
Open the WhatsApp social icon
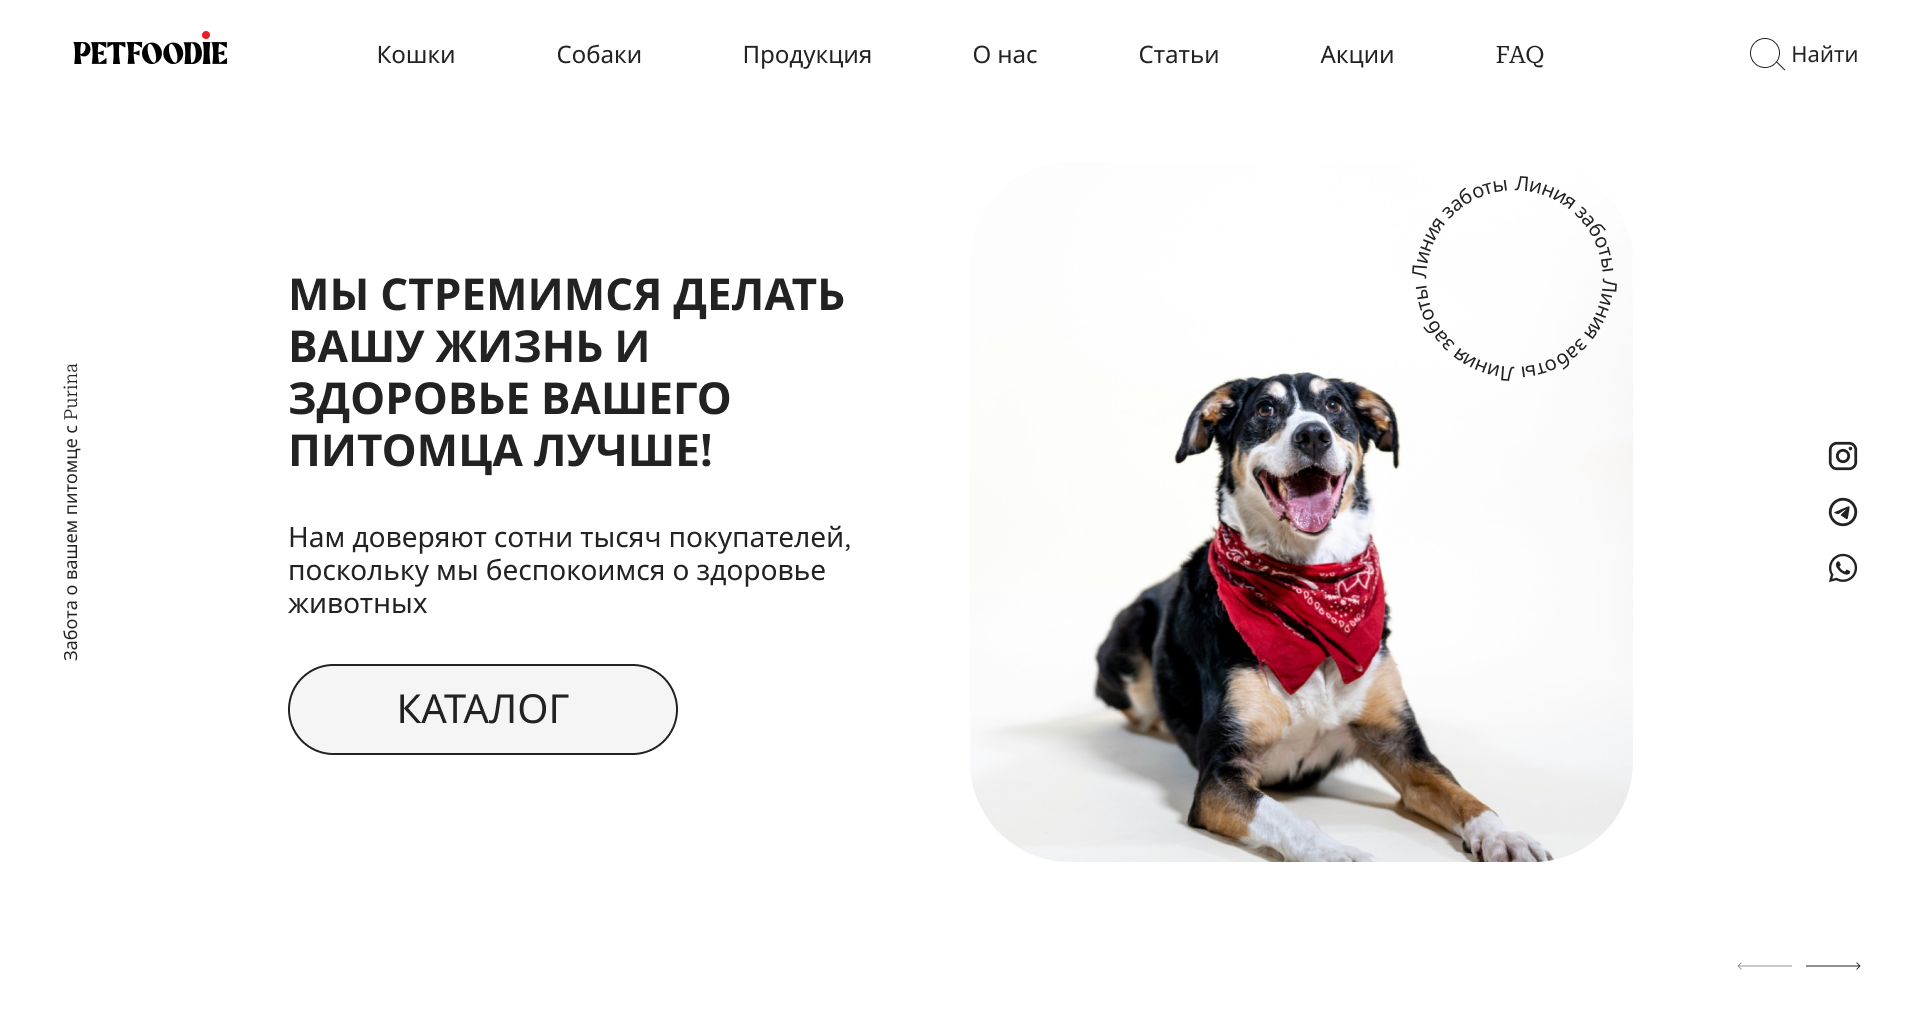(1842, 568)
